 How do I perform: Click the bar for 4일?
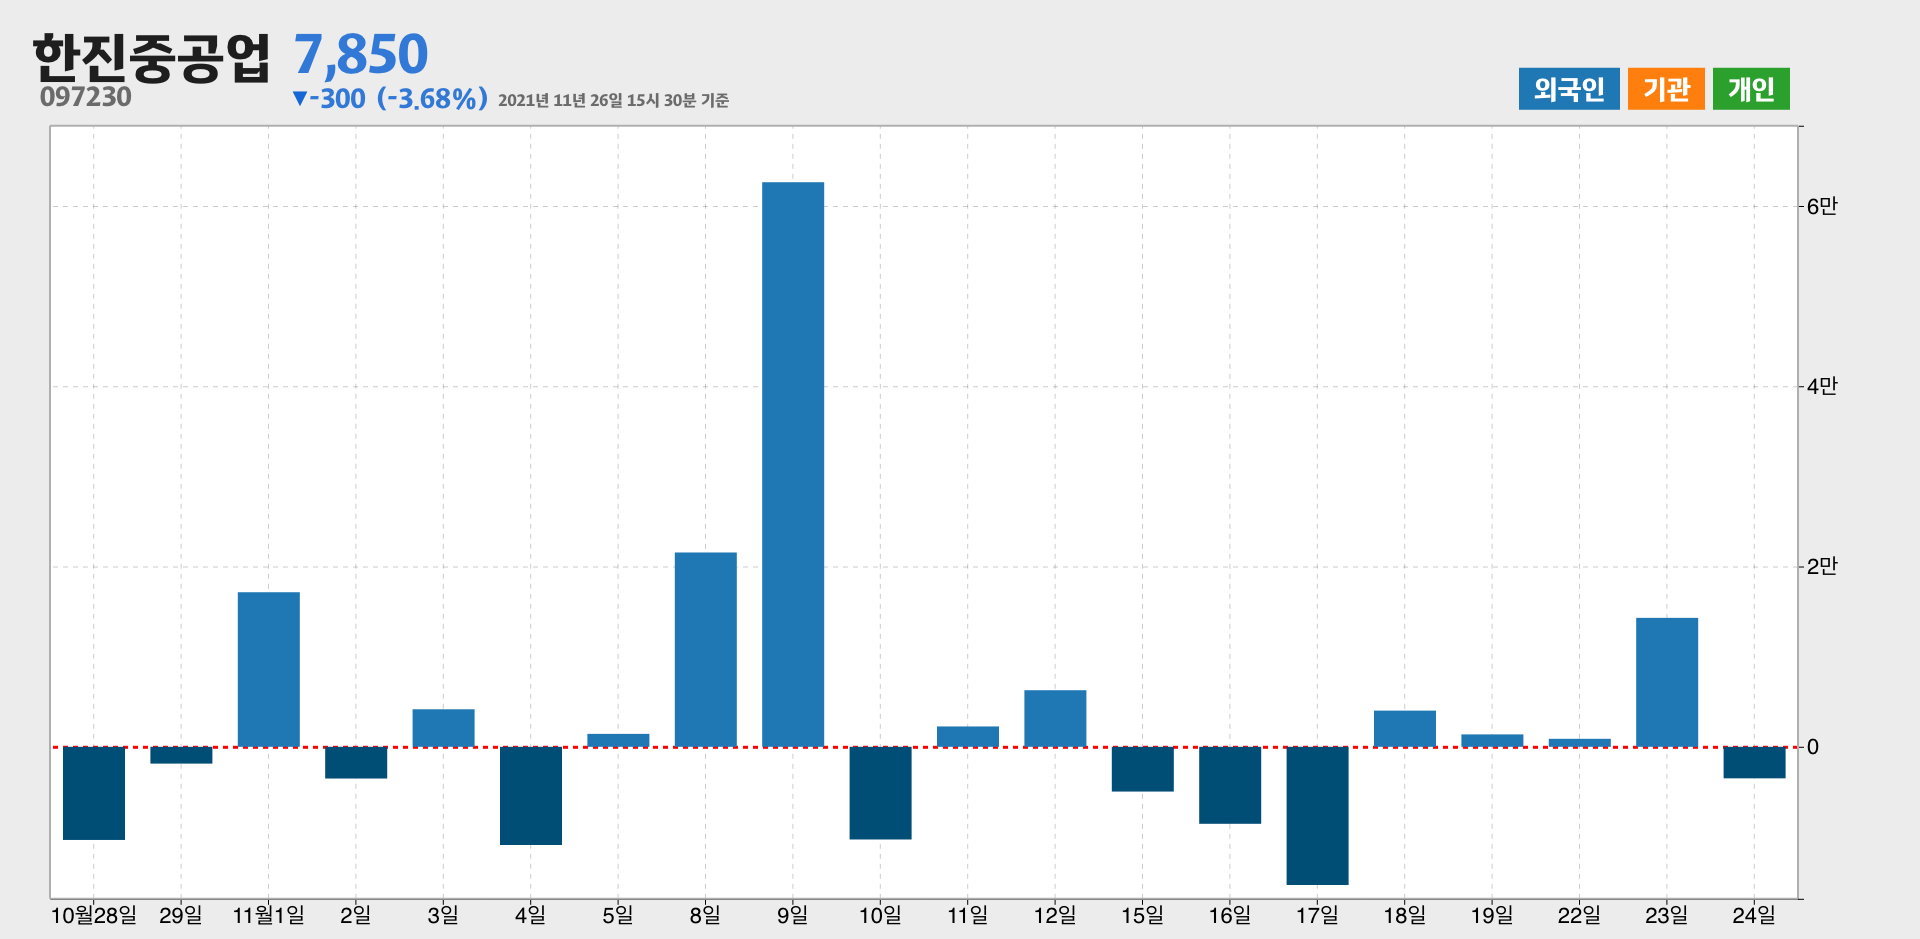pos(531,796)
